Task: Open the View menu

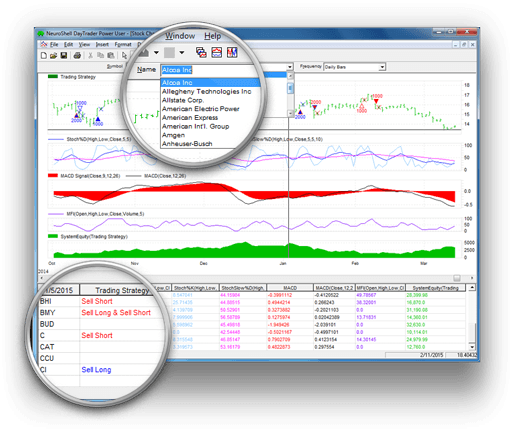Action: pyautogui.click(x=84, y=44)
